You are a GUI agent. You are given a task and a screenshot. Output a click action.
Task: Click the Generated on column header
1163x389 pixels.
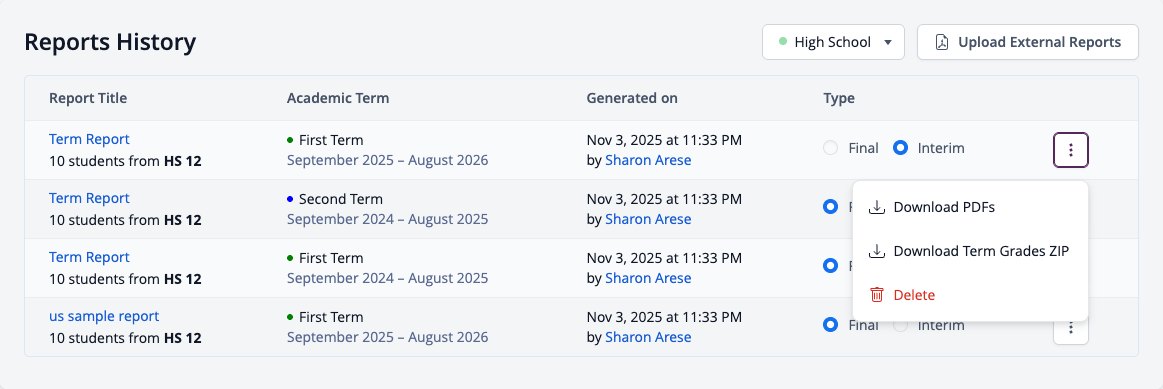click(x=631, y=98)
